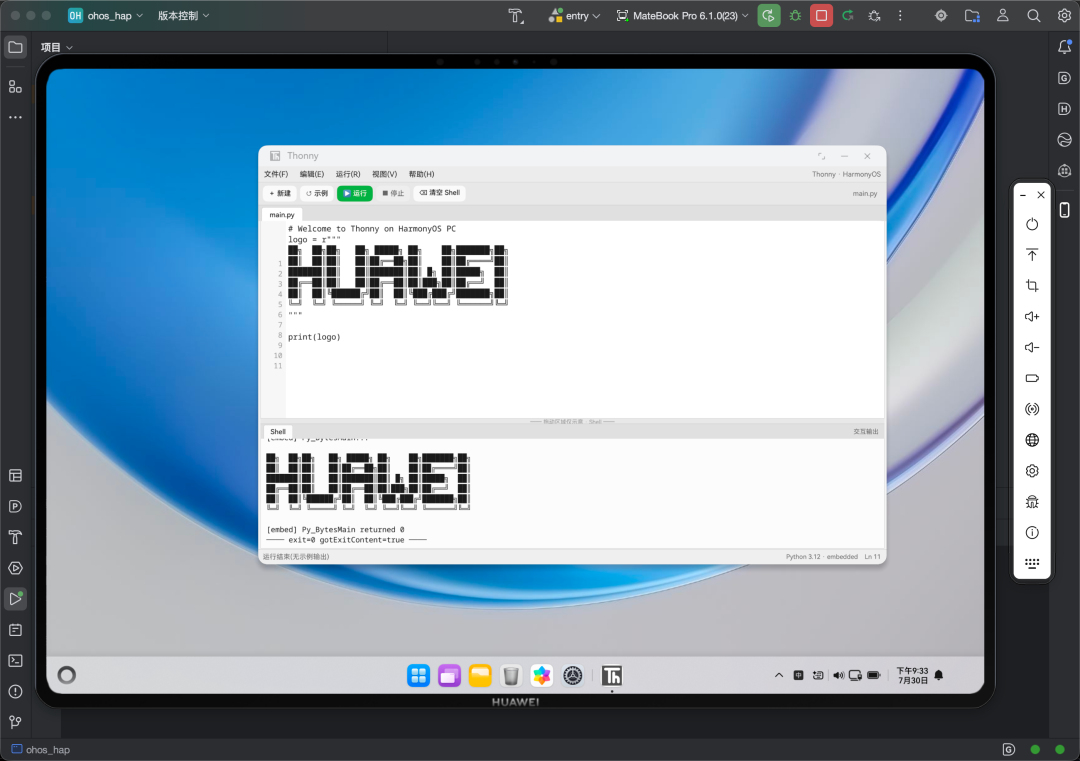Open the emulator settings gear icon
The image size is (1080, 761).
pos(1032,471)
